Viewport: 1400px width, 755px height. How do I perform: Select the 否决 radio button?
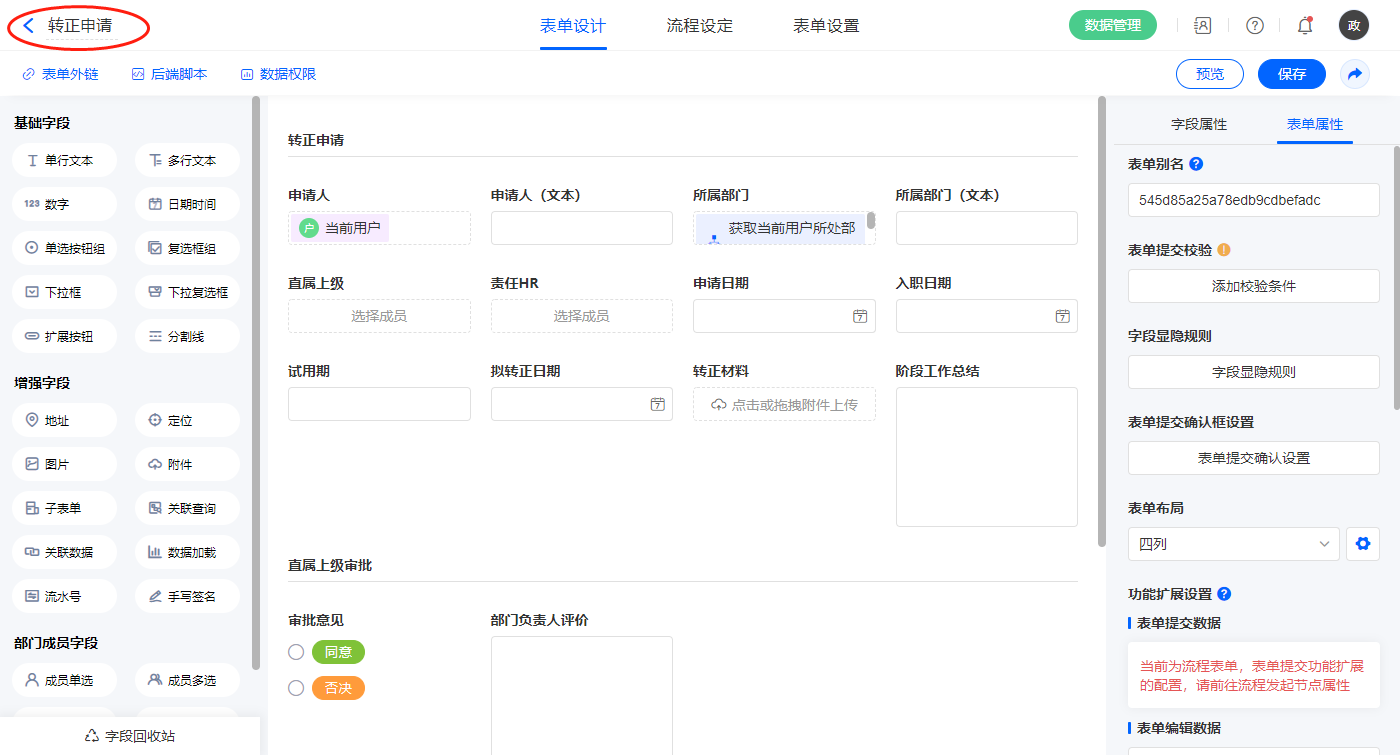click(296, 688)
